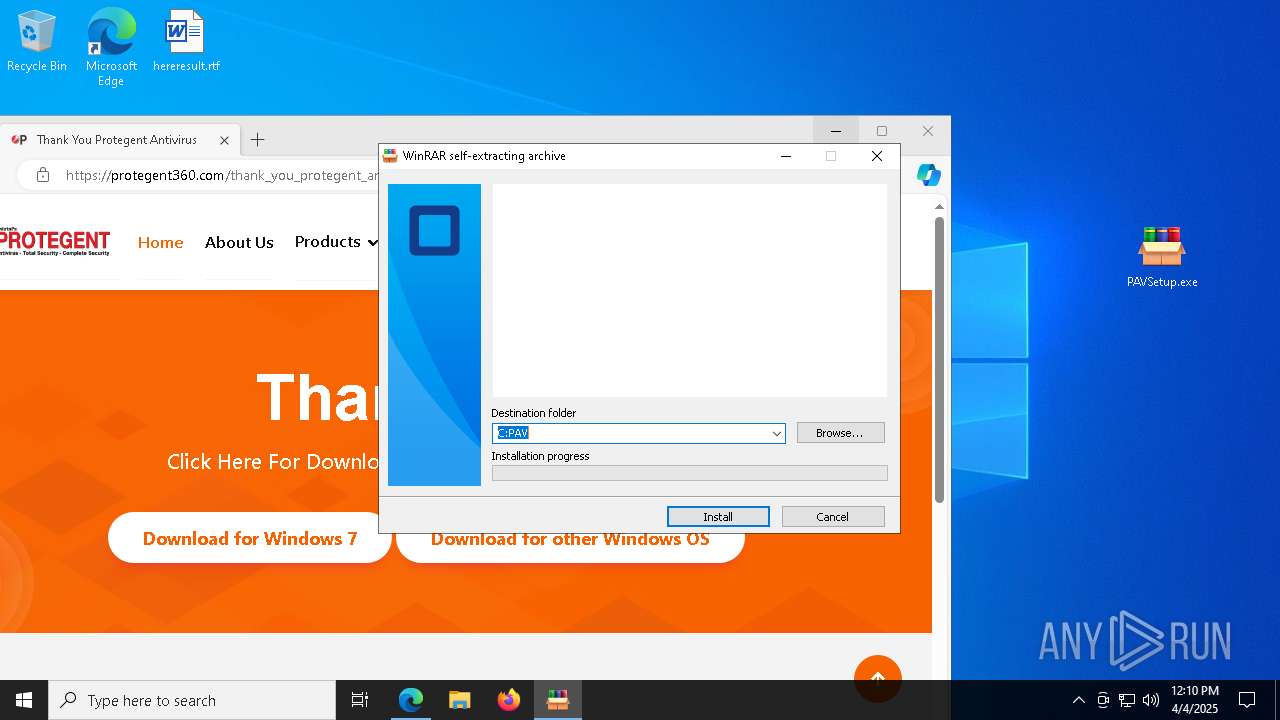1280x720 pixels.
Task: Click the site lock icon in the address bar
Action: point(42,175)
